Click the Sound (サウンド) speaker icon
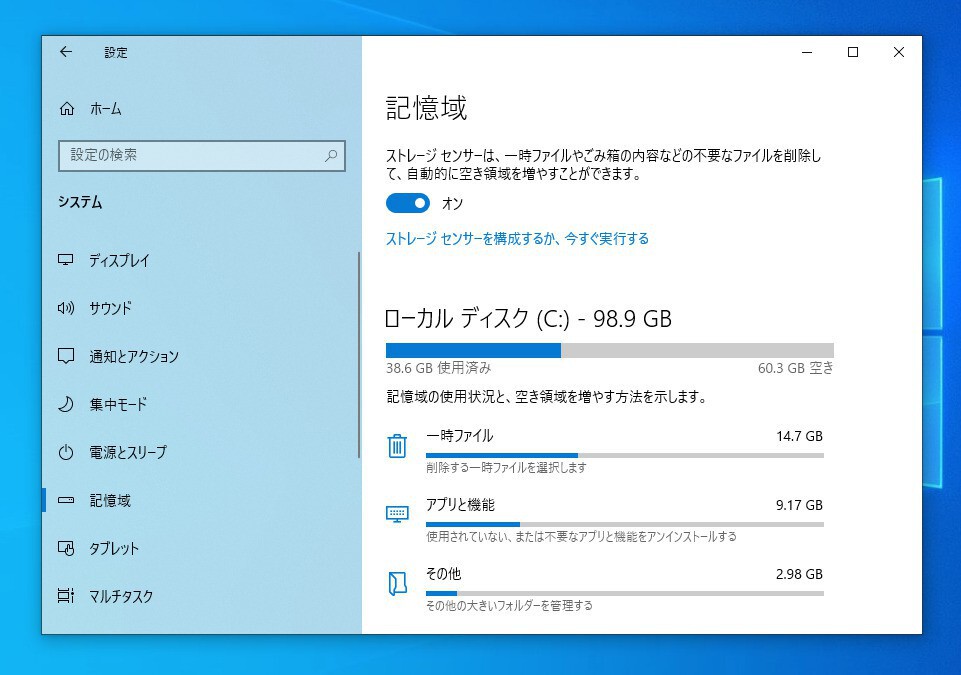The width and height of the screenshot is (961, 675). [x=66, y=308]
